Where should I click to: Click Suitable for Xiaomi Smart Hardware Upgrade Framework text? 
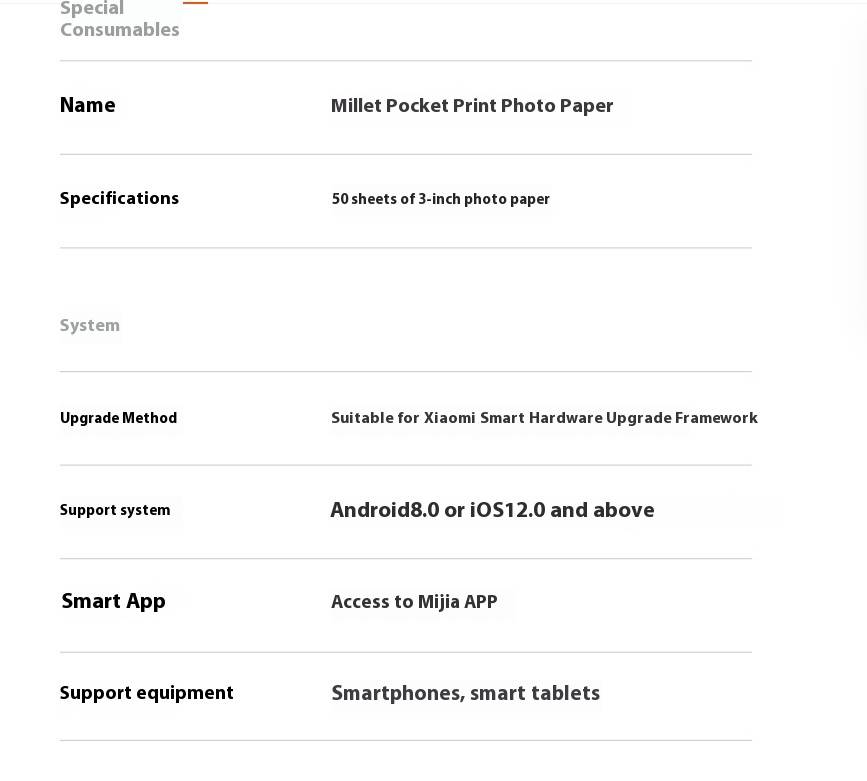click(544, 418)
